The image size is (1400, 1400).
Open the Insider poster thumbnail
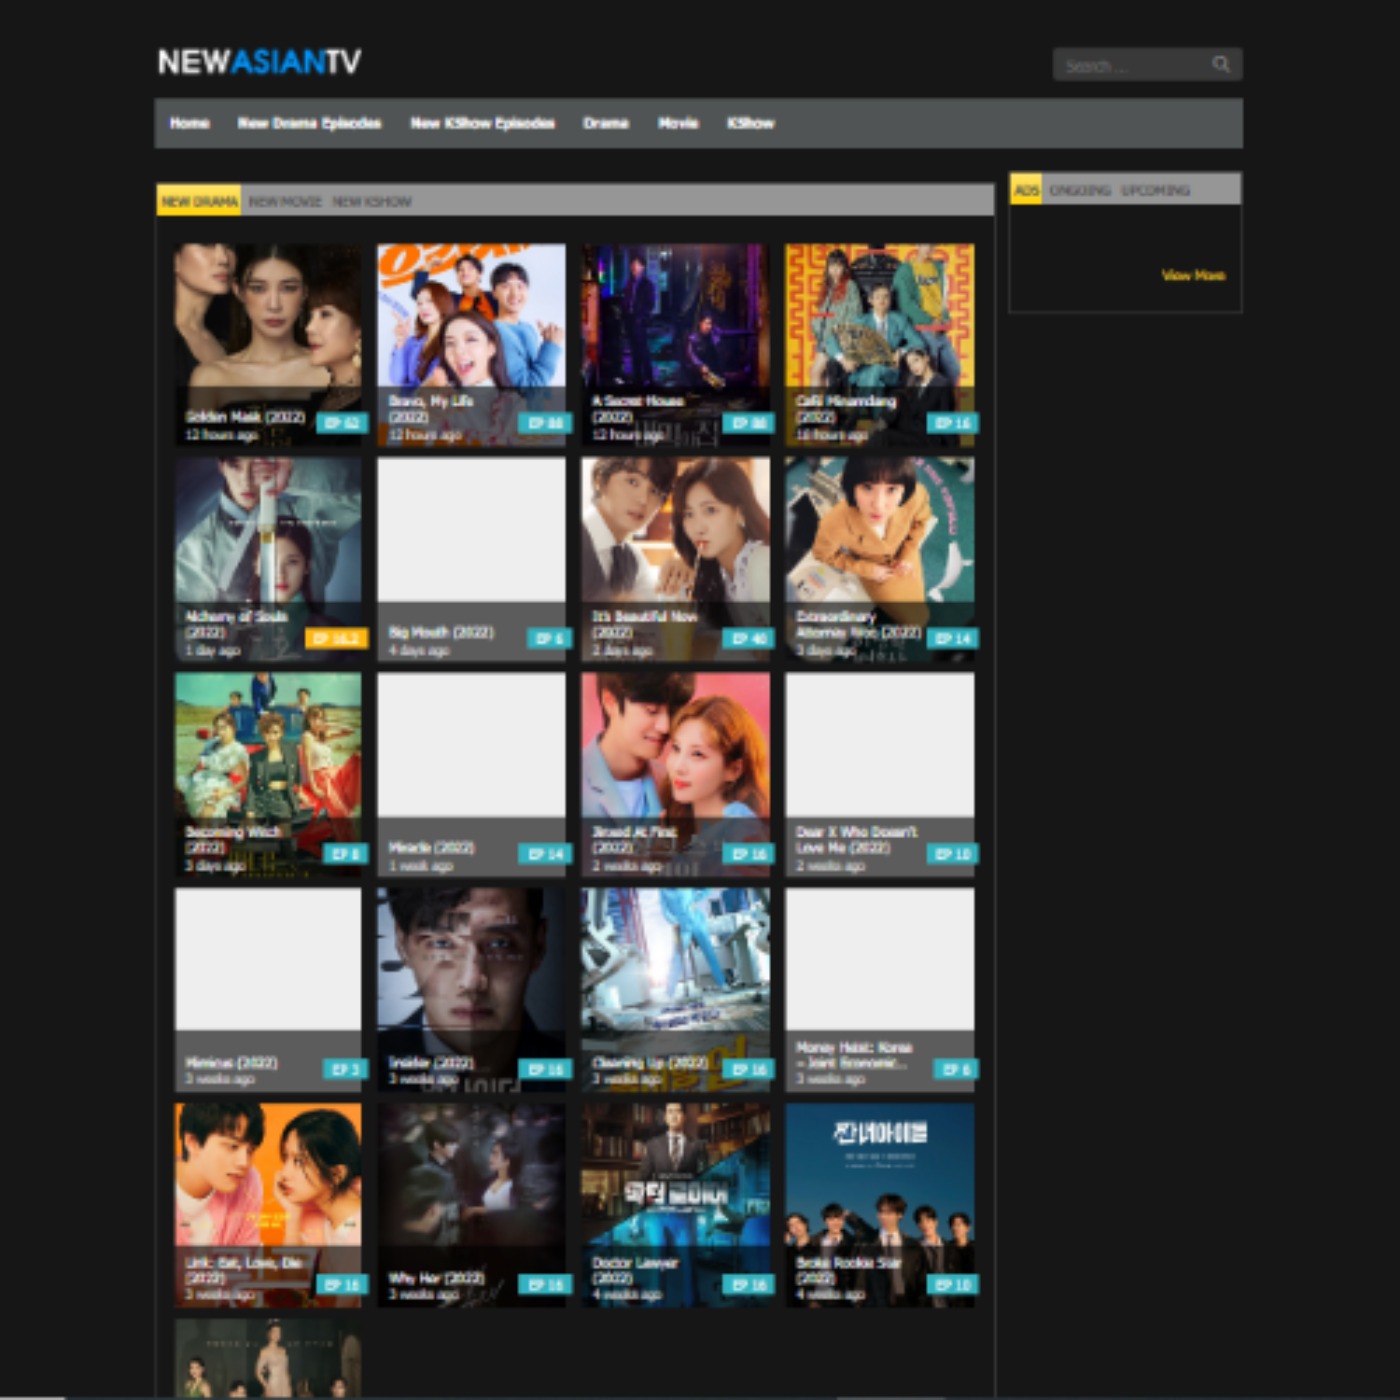pyautogui.click(x=471, y=989)
